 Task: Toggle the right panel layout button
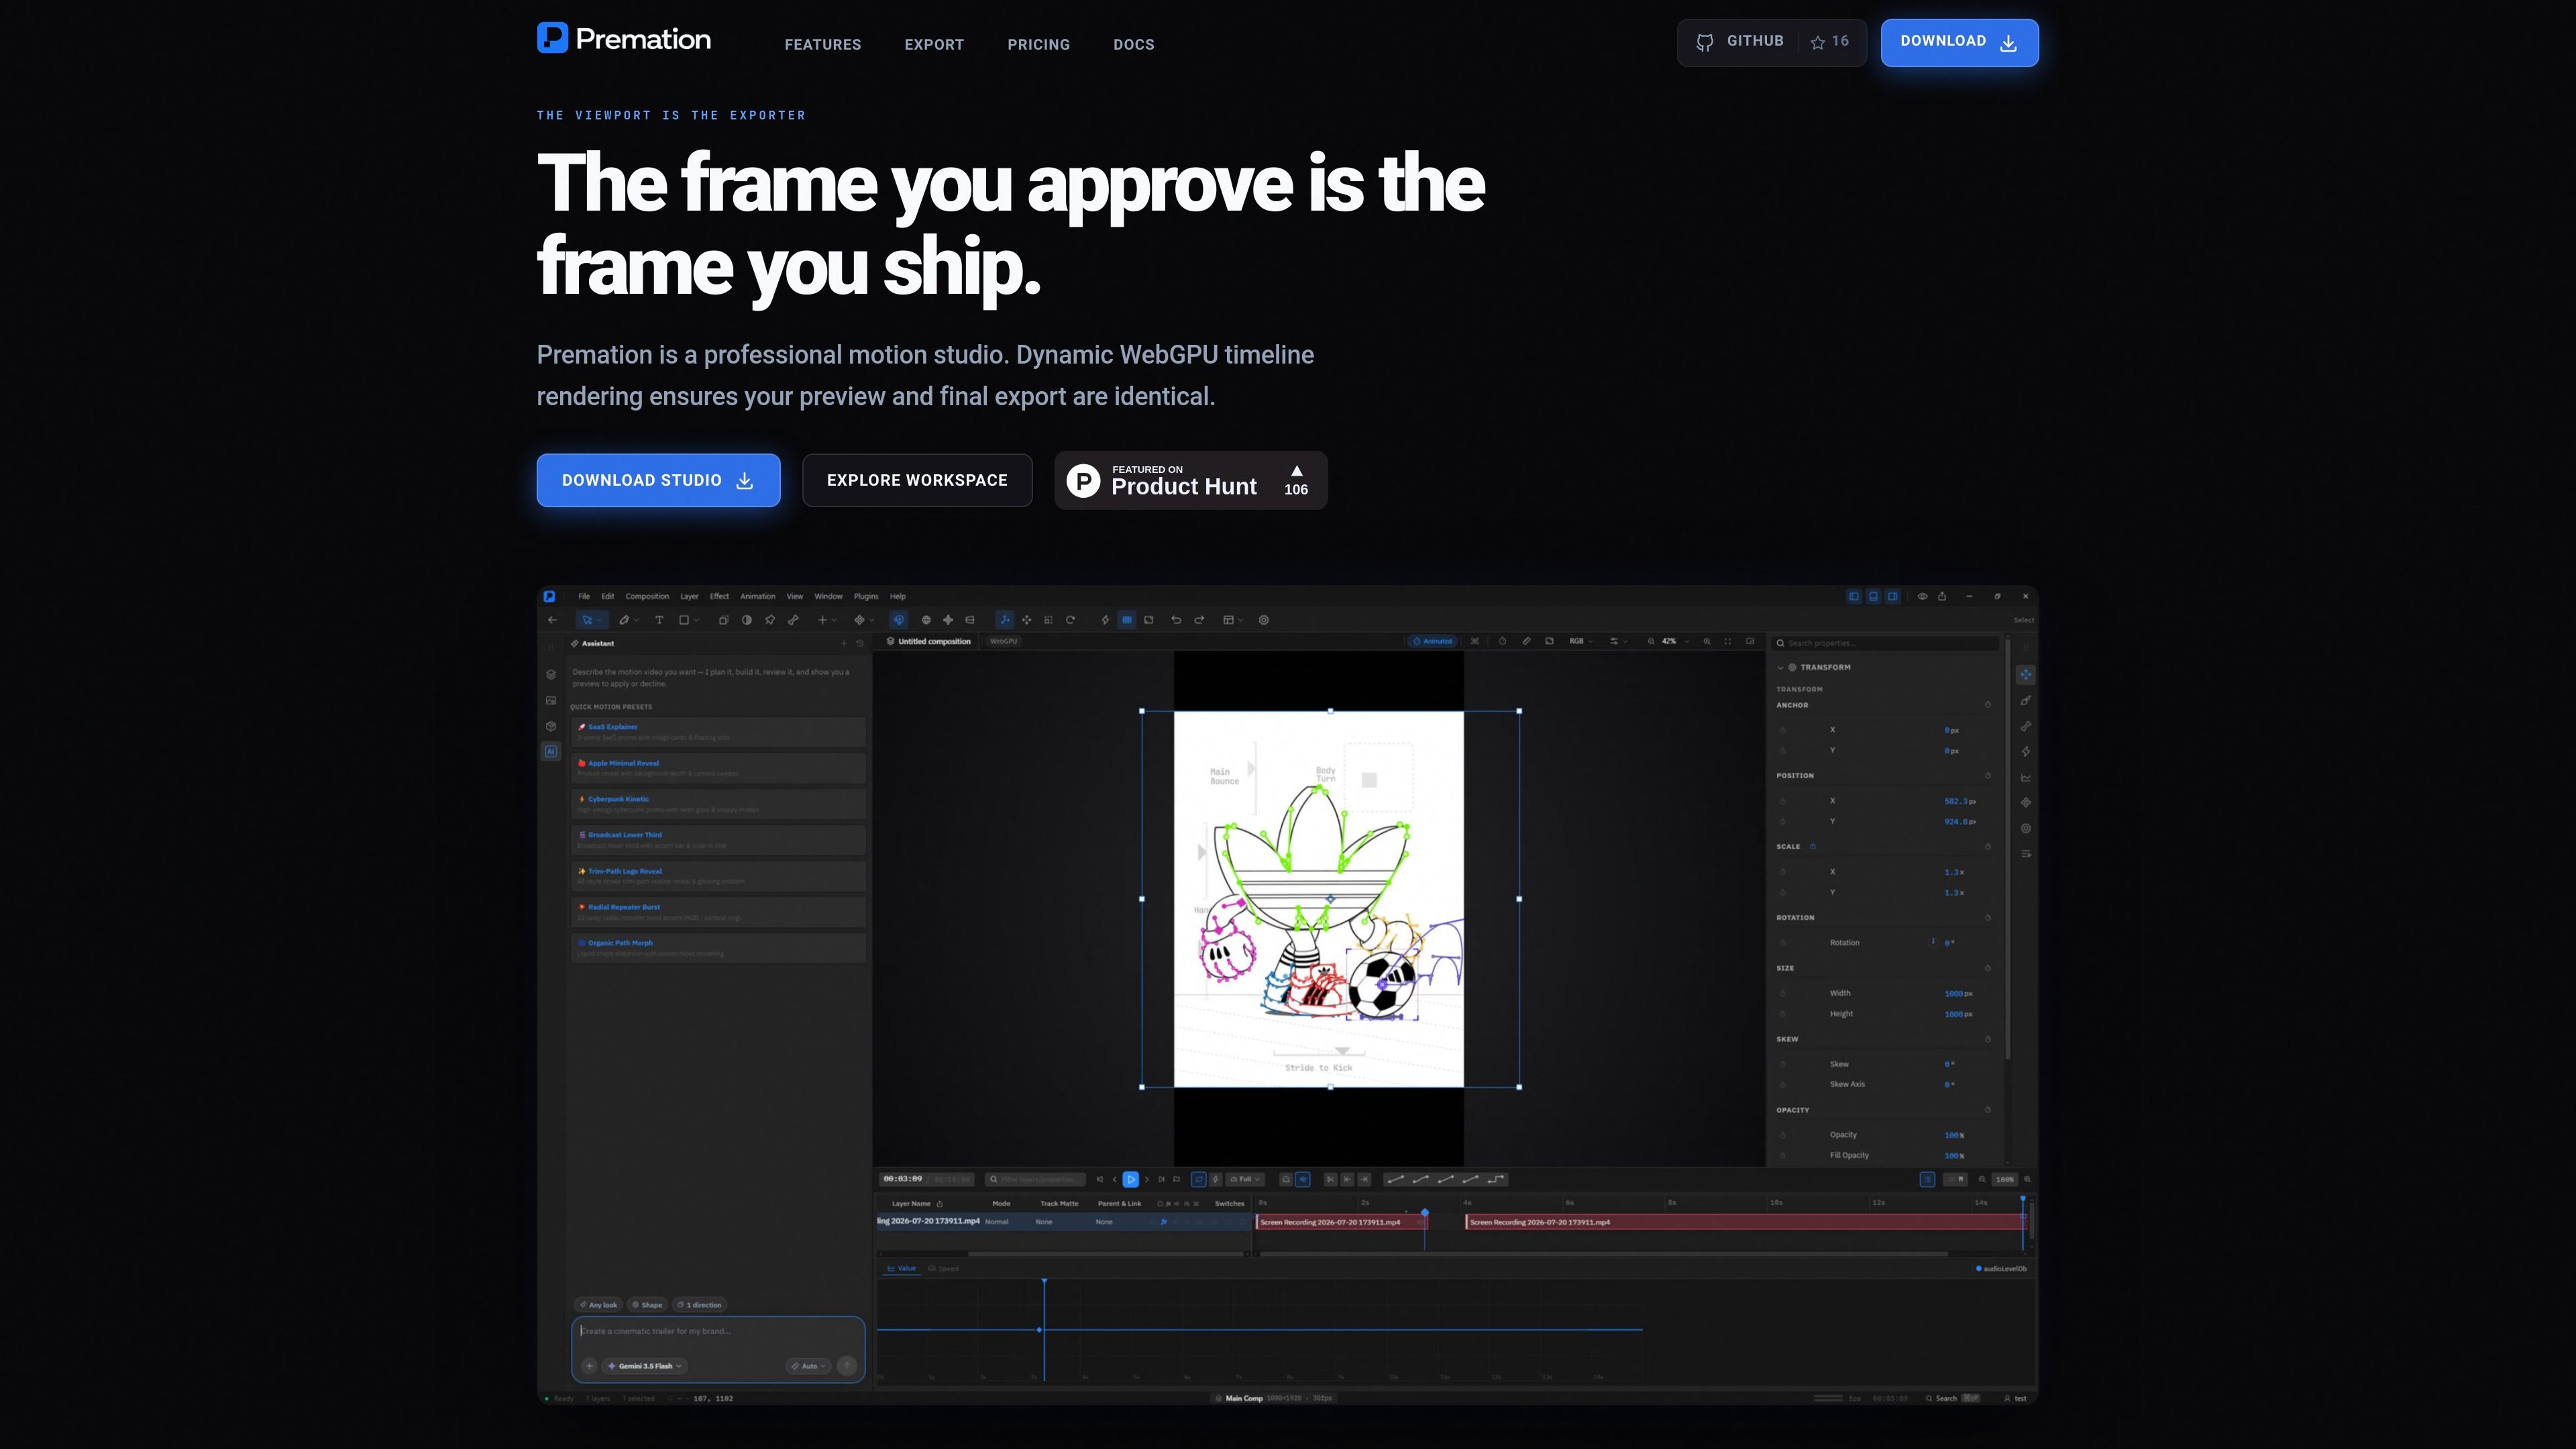[x=1892, y=596]
